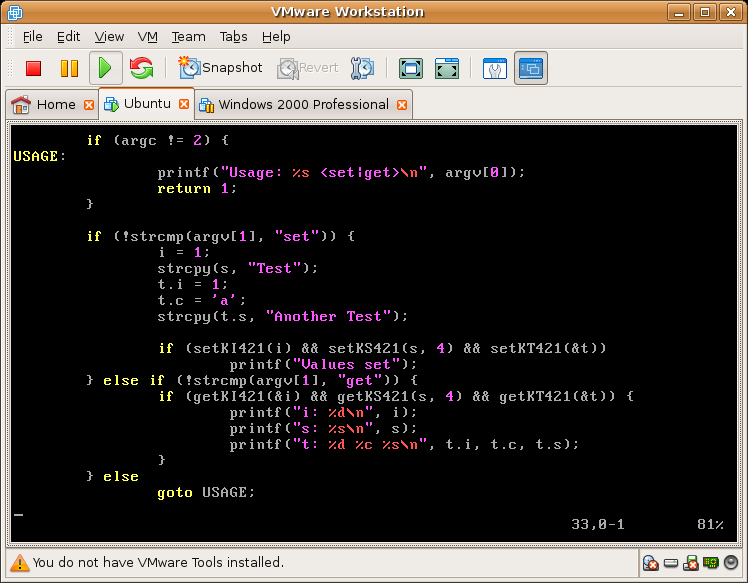Toggle the floppy drive device icon

point(691,563)
